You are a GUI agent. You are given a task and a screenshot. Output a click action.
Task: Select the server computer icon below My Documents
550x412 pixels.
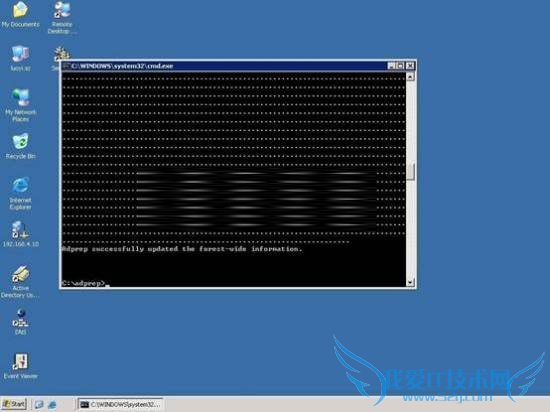(x=20, y=58)
